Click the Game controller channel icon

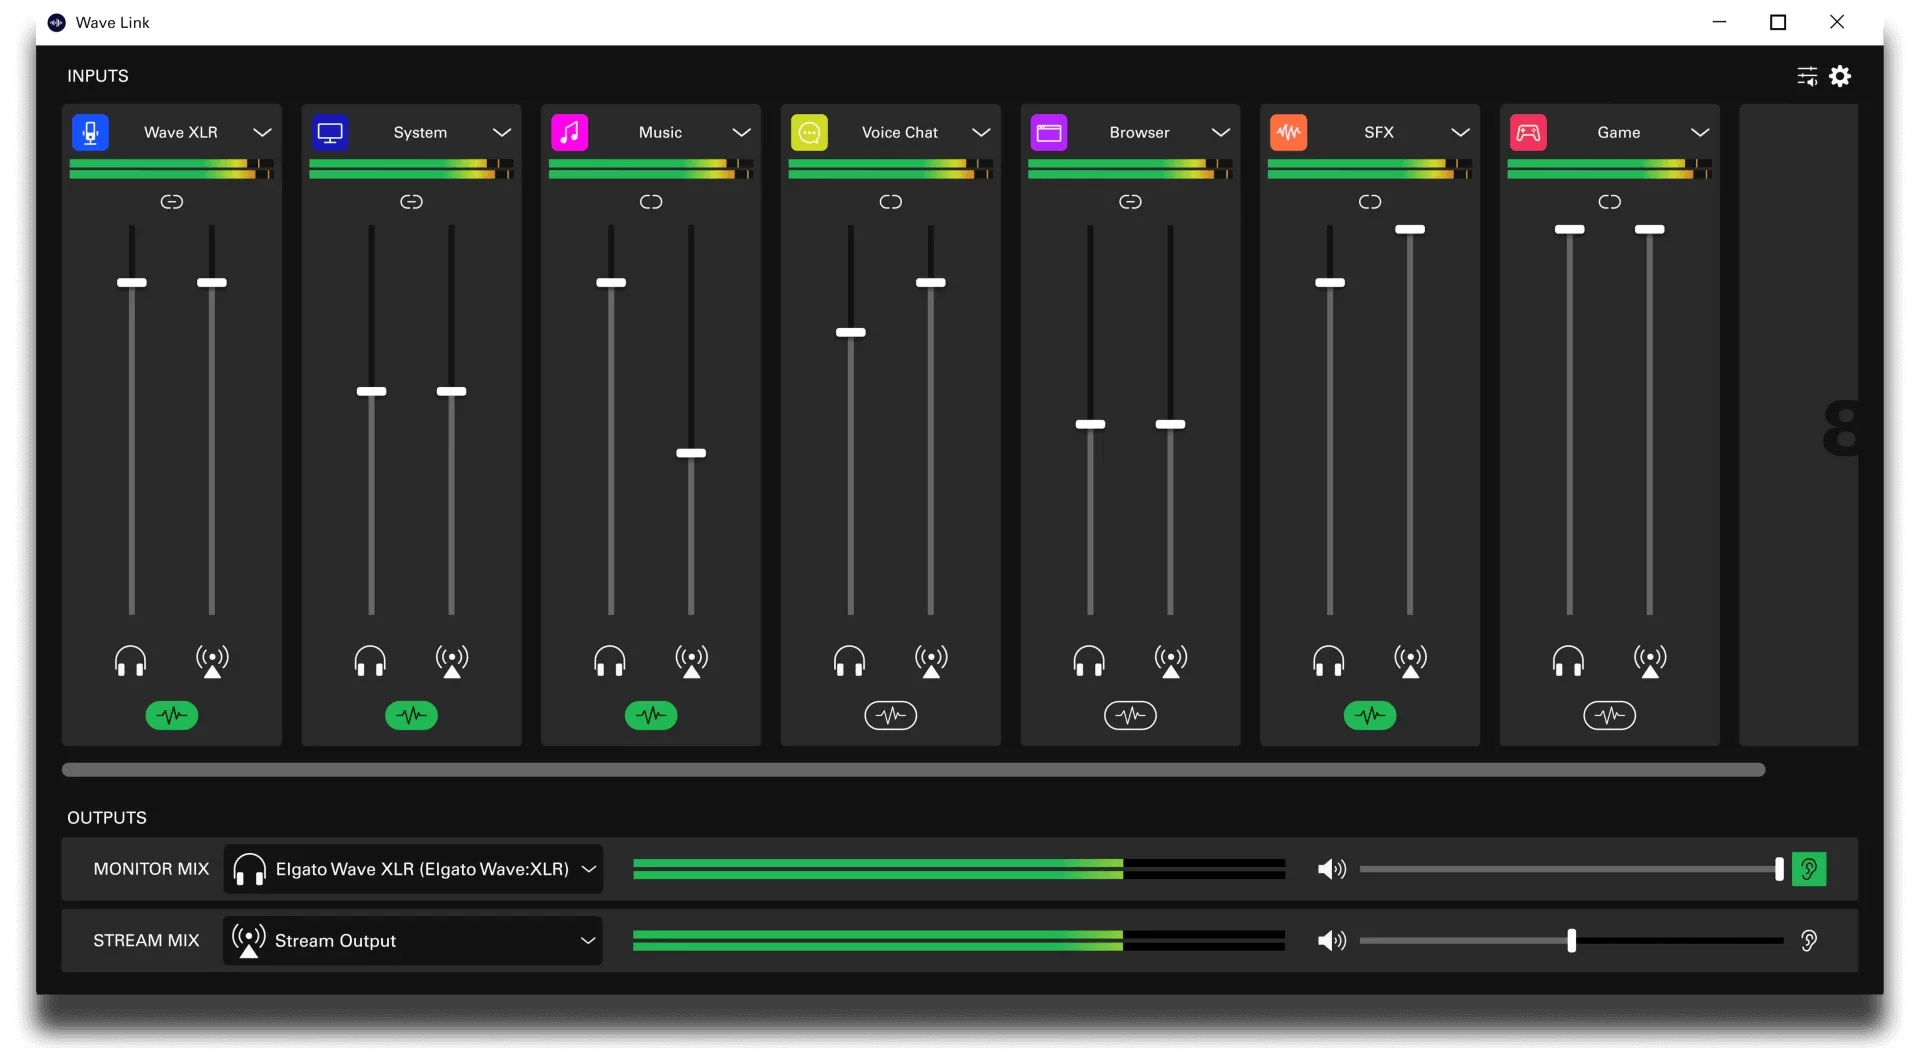click(x=1528, y=132)
